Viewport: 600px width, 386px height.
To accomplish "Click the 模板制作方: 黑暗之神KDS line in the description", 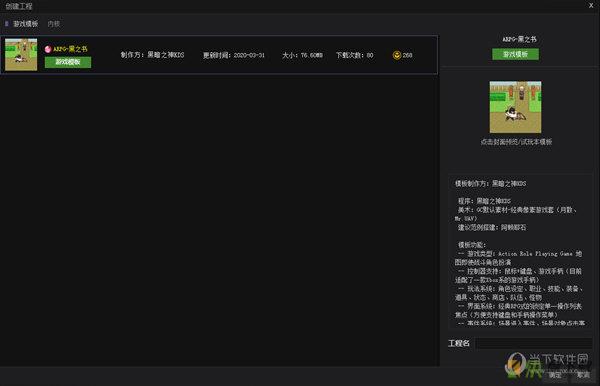I will tap(491, 184).
